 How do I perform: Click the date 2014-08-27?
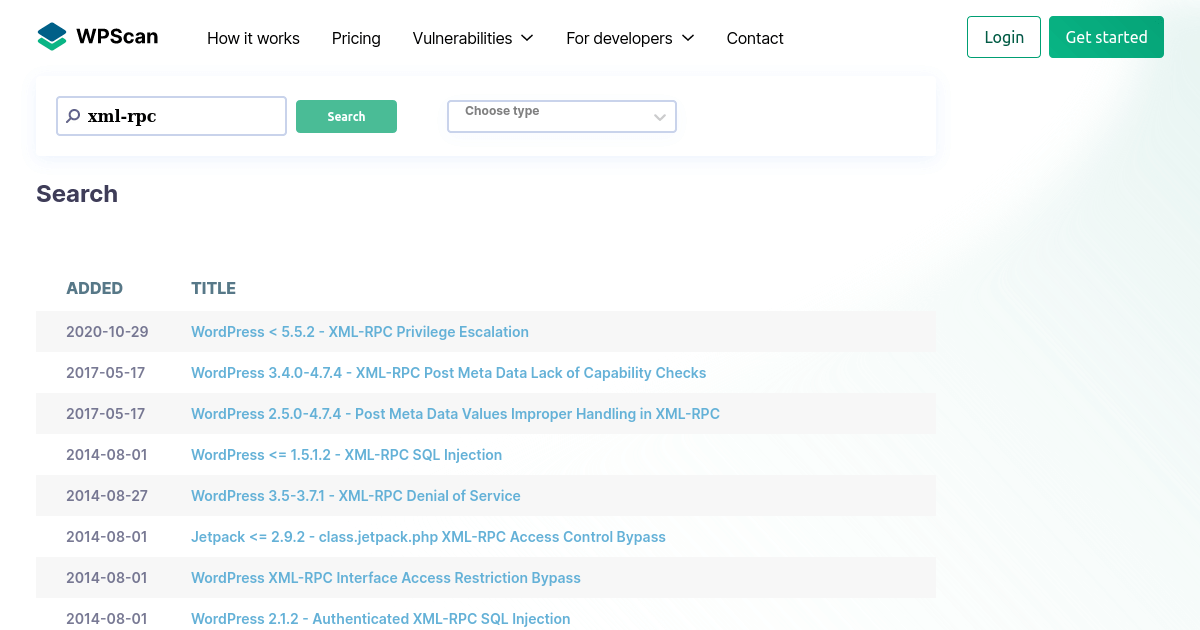click(106, 496)
